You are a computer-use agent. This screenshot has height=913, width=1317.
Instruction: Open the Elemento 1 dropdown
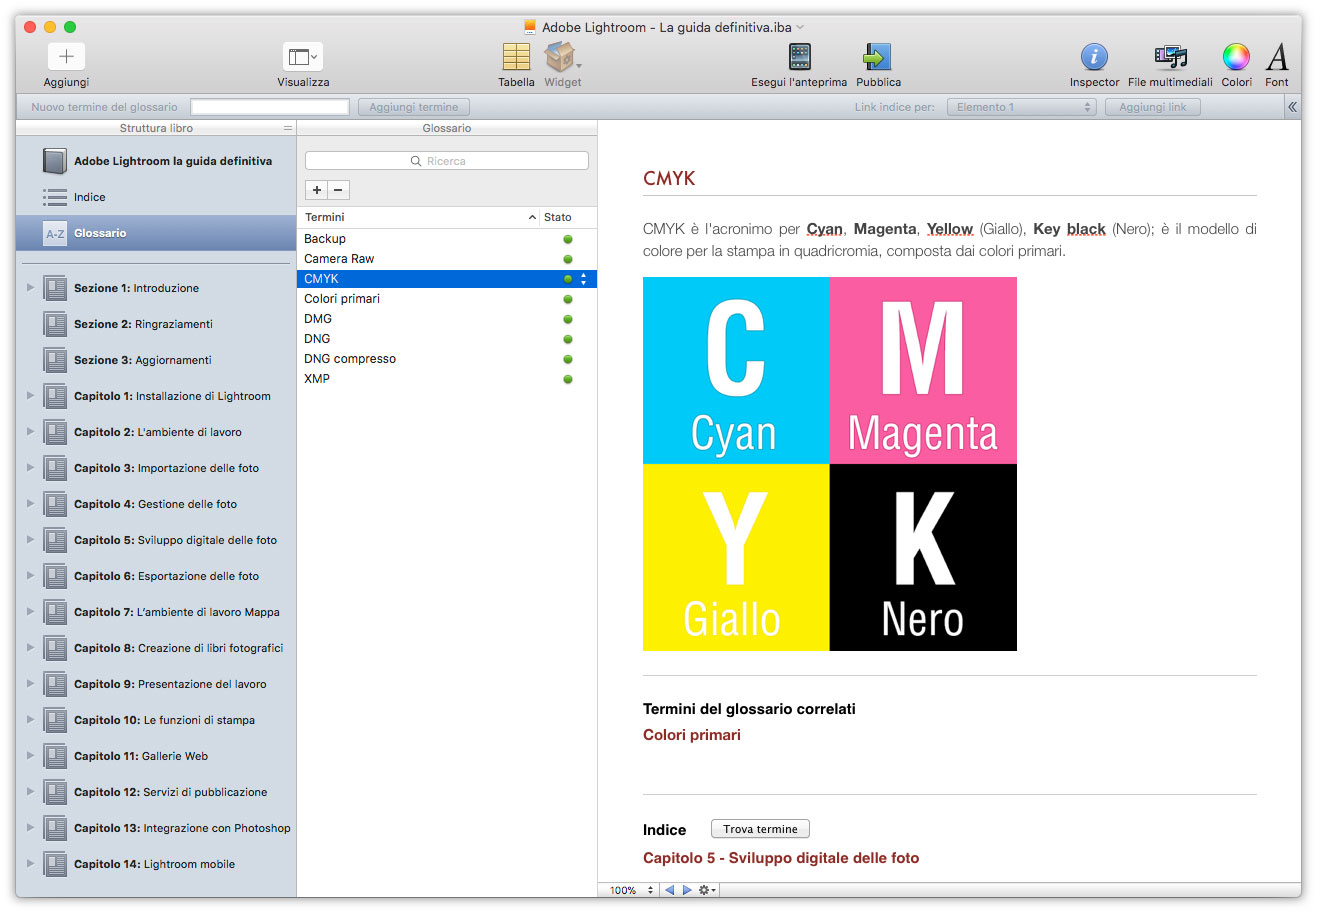[1021, 107]
